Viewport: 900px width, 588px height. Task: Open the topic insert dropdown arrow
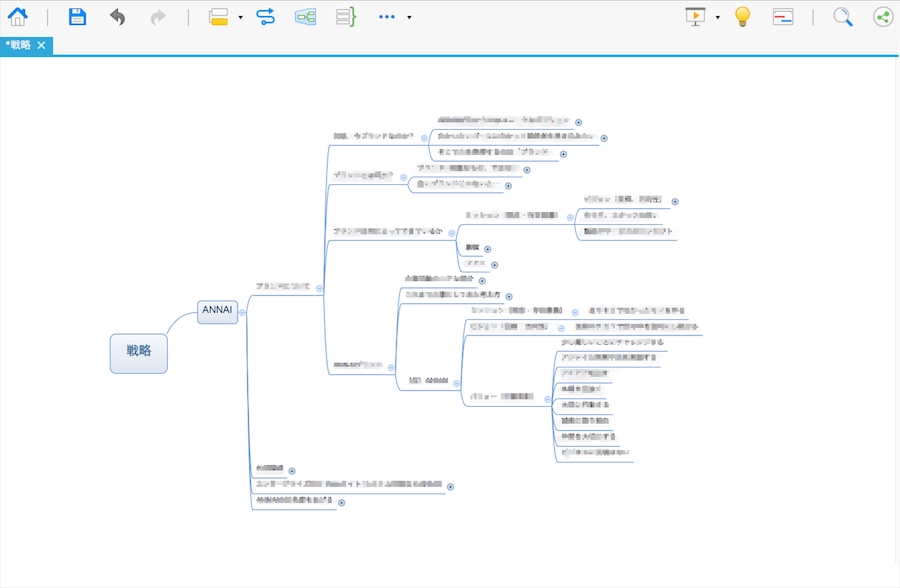pos(241,18)
